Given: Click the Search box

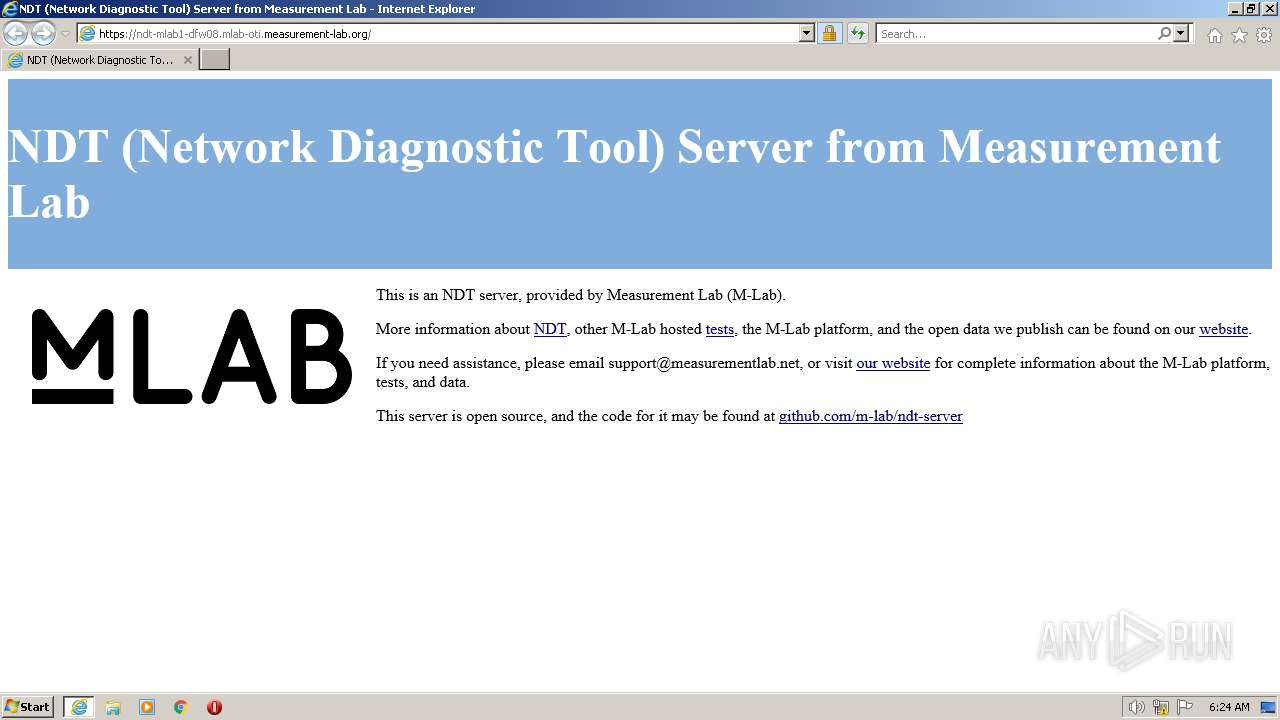Looking at the screenshot, I should pyautogui.click(x=1015, y=34).
